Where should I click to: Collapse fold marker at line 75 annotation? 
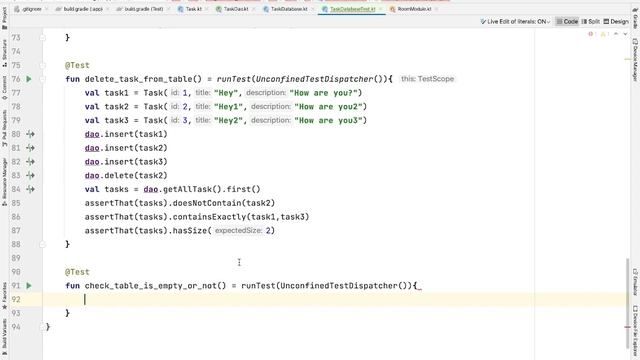tap(42, 65)
